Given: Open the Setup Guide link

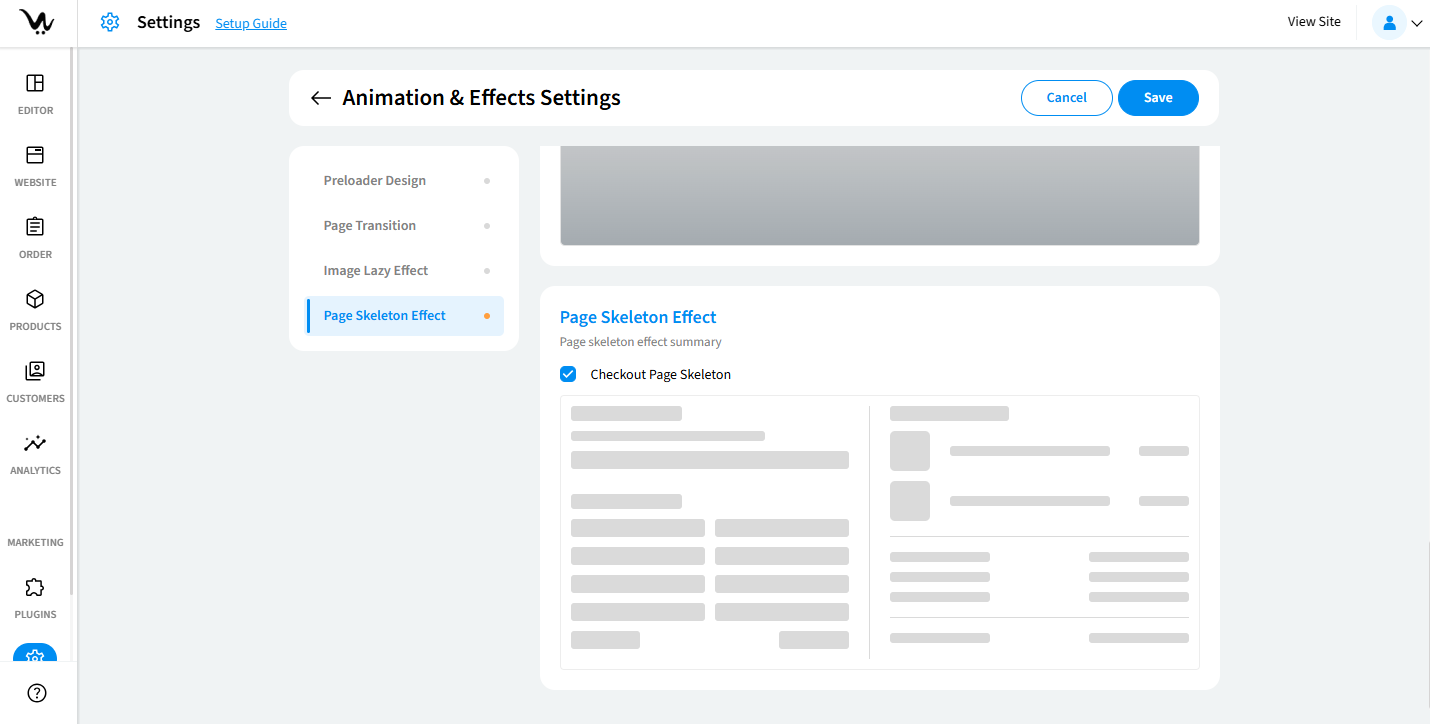Looking at the screenshot, I should 251,23.
